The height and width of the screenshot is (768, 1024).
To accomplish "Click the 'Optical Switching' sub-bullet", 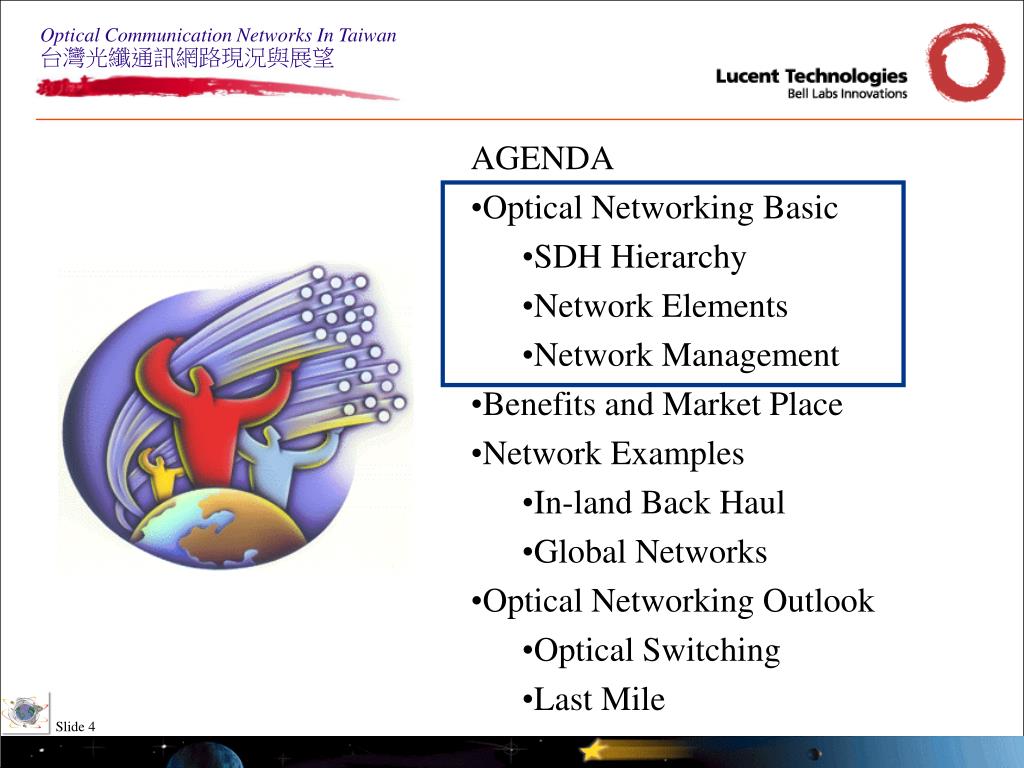I will coord(651,651).
